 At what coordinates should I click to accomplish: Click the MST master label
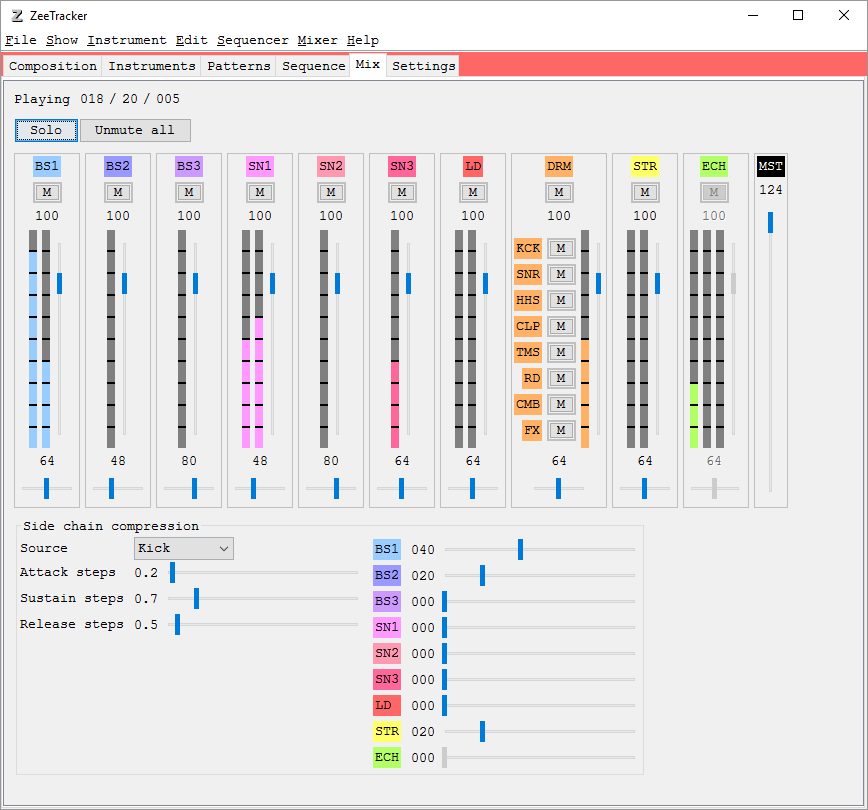tap(771, 166)
